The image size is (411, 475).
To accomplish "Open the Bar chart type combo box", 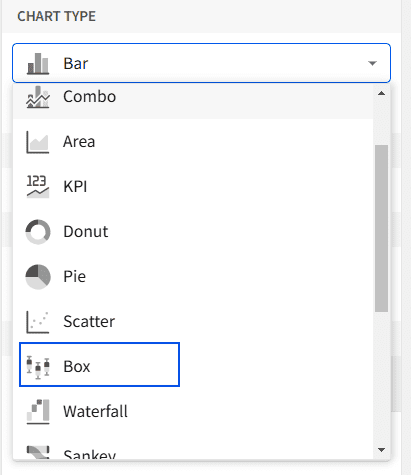I will (x=201, y=63).
